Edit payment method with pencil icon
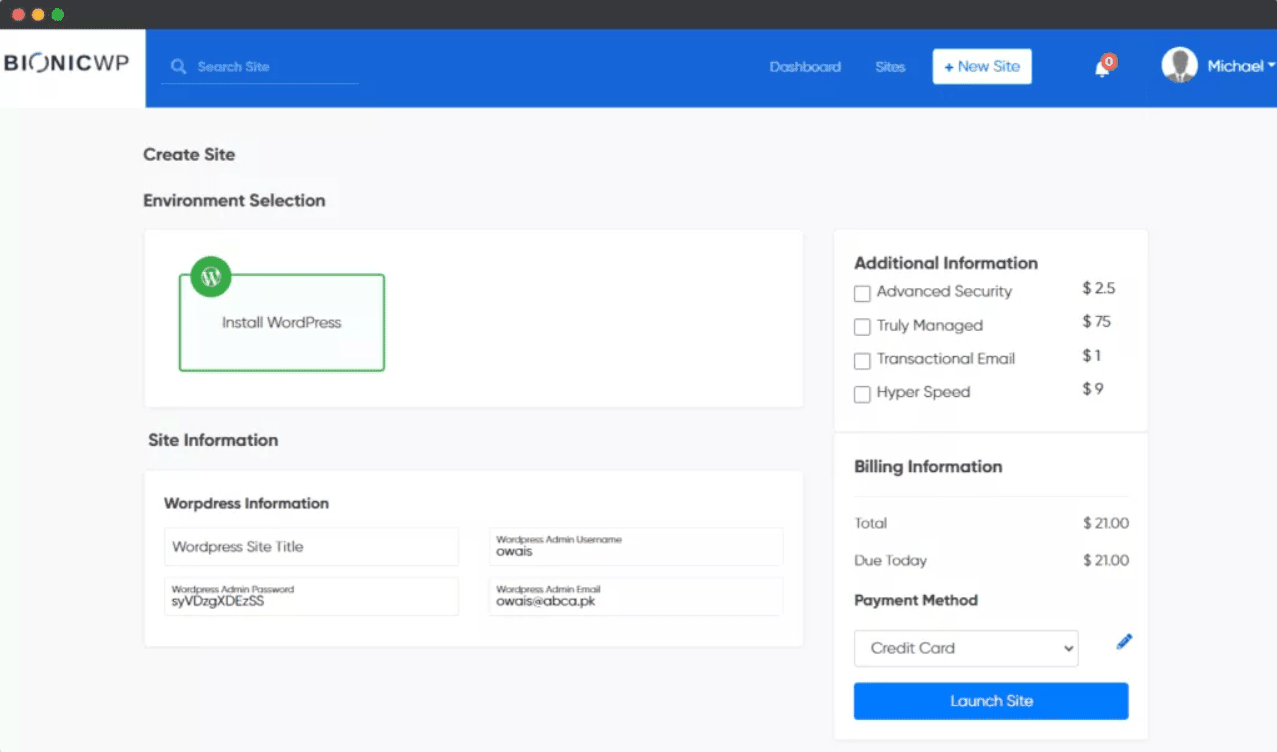Viewport: 1277px width, 752px height. pyautogui.click(x=1124, y=642)
